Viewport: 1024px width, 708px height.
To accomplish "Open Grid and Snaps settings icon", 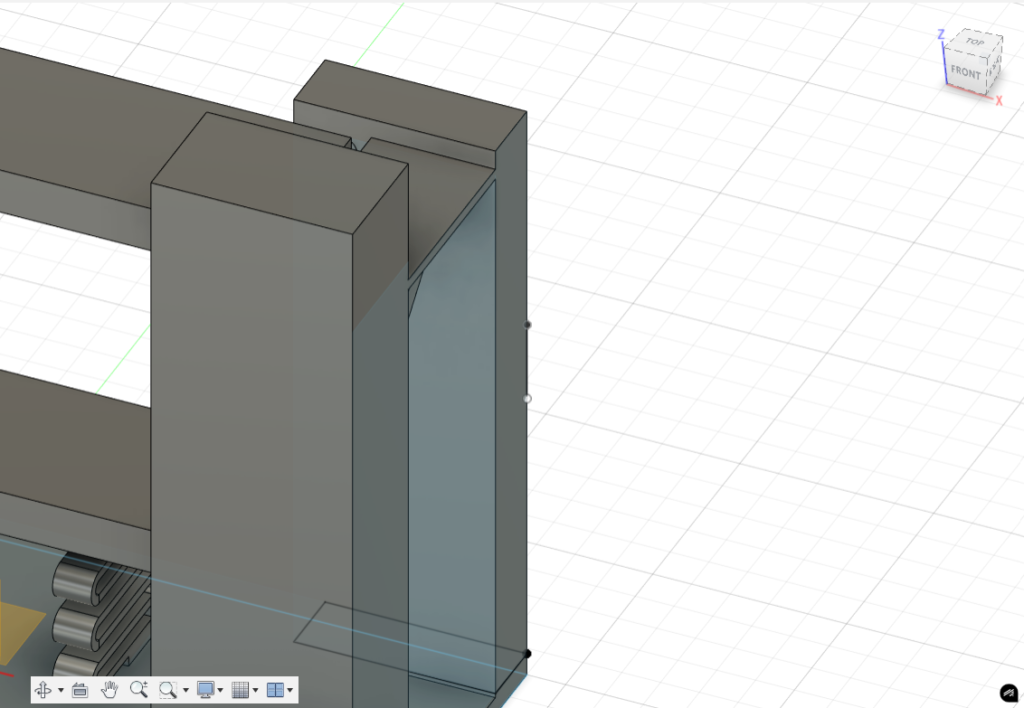I will pos(240,690).
